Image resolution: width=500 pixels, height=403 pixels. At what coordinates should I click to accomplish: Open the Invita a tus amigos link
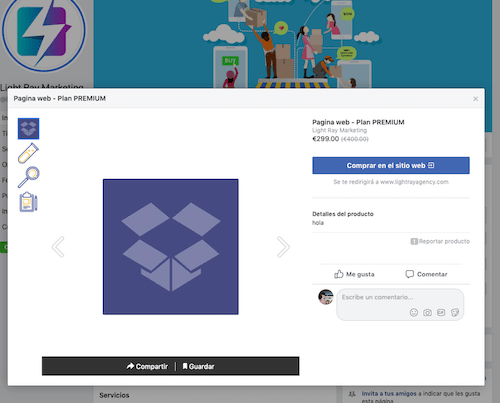(x=389, y=394)
